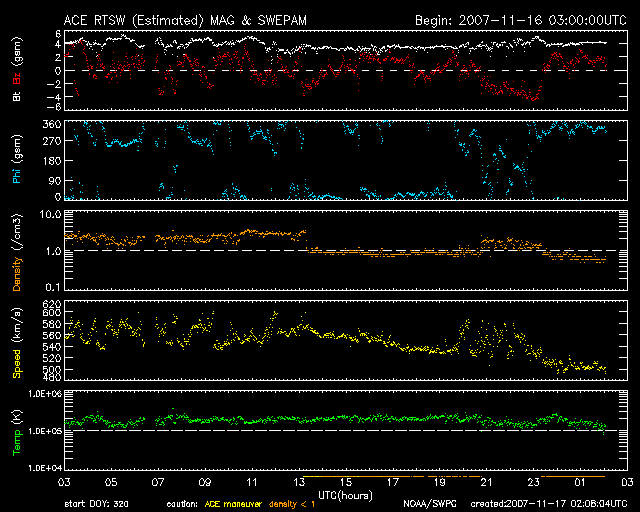Click the green Temp (K) axis label

pyautogui.click(x=17, y=430)
